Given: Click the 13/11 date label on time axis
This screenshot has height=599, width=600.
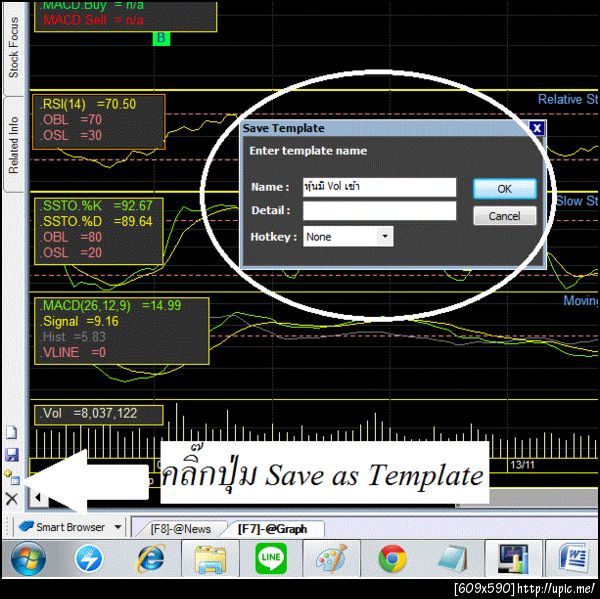Looking at the screenshot, I should click(x=522, y=465).
